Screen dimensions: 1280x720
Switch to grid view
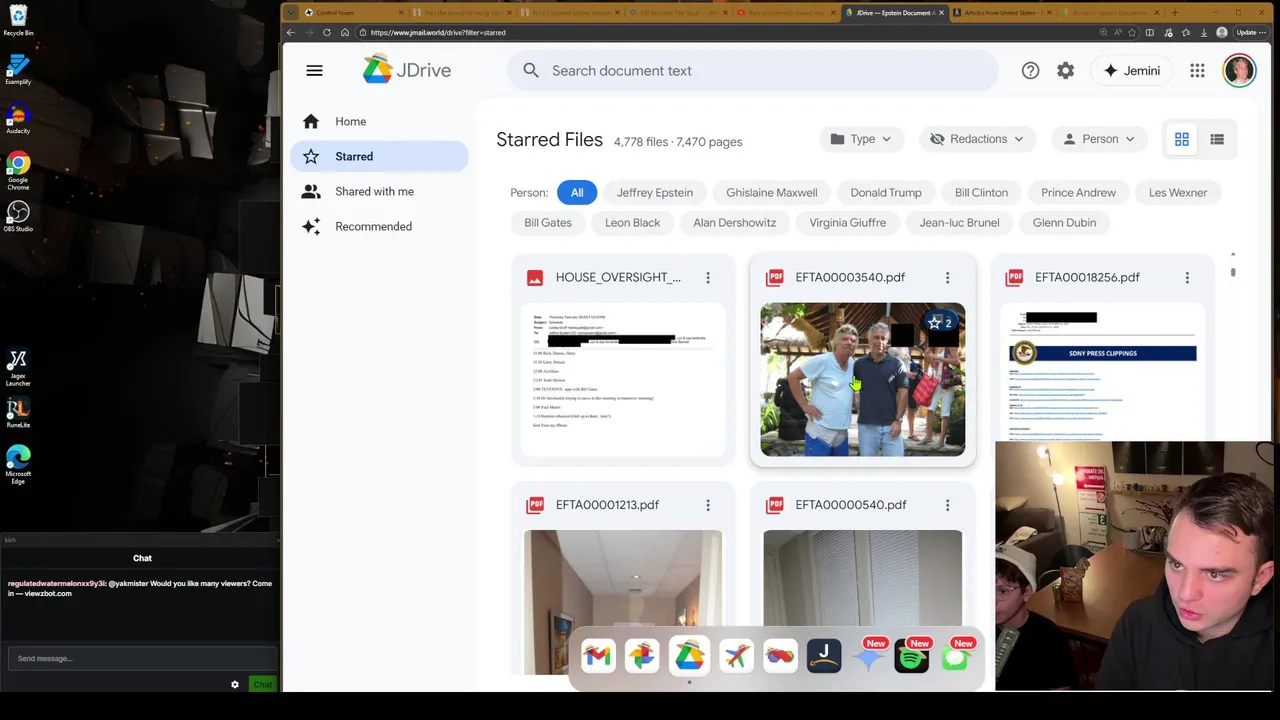pos(1182,139)
